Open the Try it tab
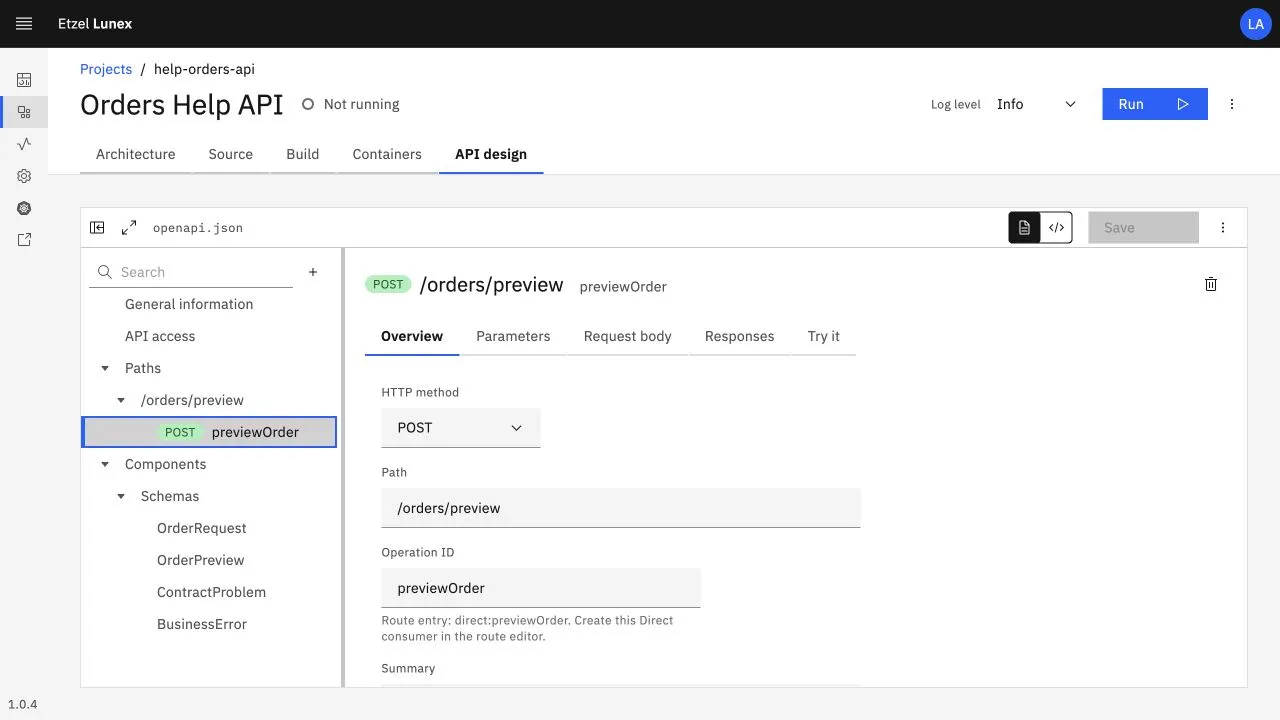The width and height of the screenshot is (1280, 720). (x=824, y=336)
